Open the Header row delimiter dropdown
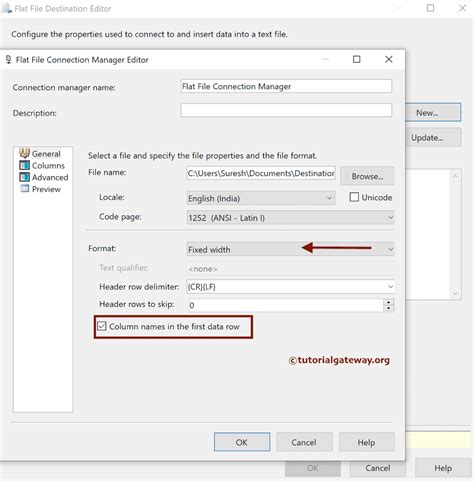 [x=290, y=287]
